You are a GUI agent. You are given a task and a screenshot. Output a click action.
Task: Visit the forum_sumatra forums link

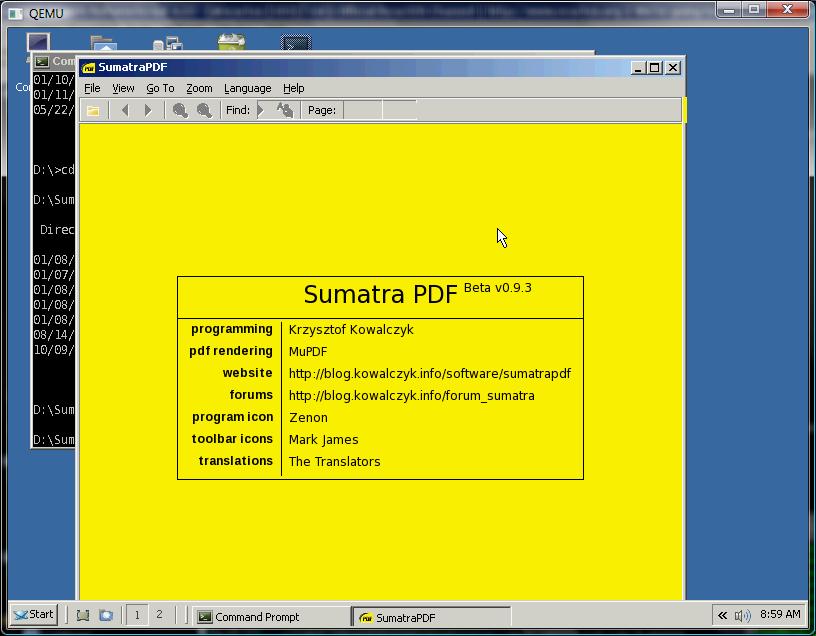tap(411, 395)
